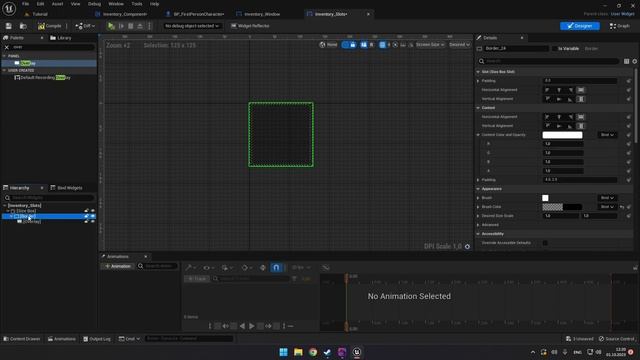
Task: Collapse the PANEL palette category
Action: (4, 56)
